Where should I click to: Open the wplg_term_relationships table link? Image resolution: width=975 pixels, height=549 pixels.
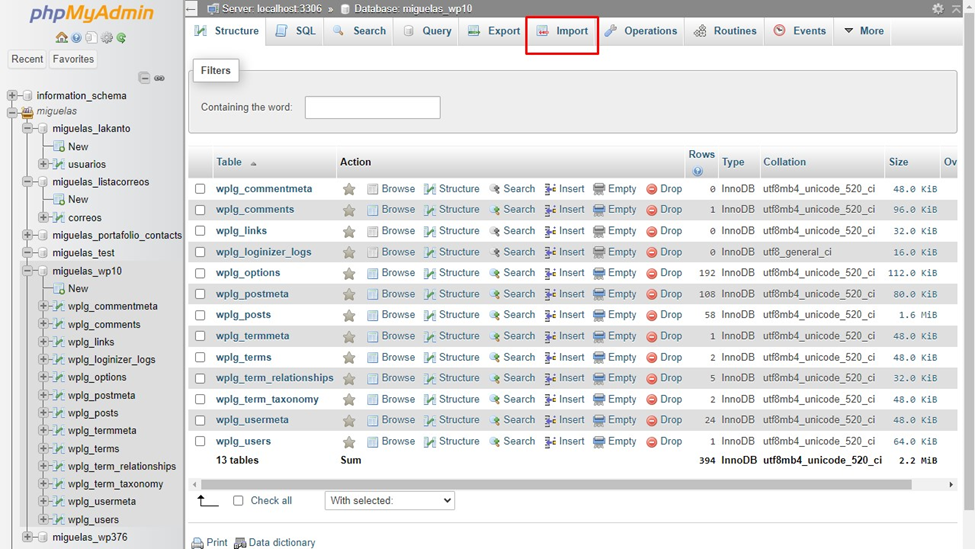[274, 378]
